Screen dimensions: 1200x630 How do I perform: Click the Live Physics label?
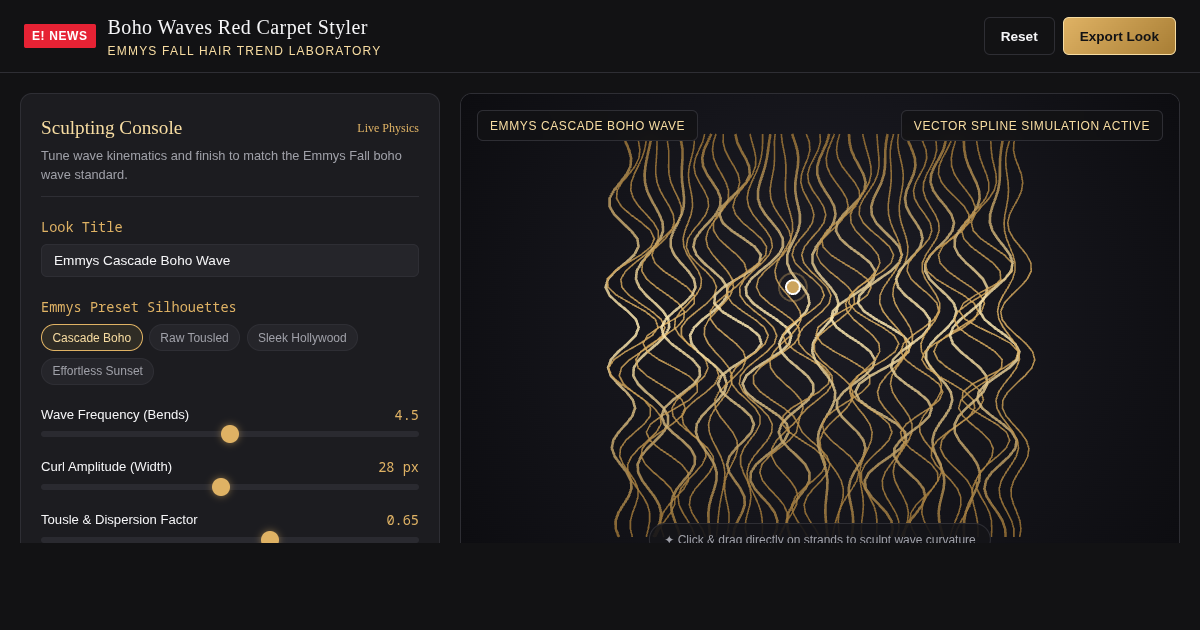(x=388, y=128)
